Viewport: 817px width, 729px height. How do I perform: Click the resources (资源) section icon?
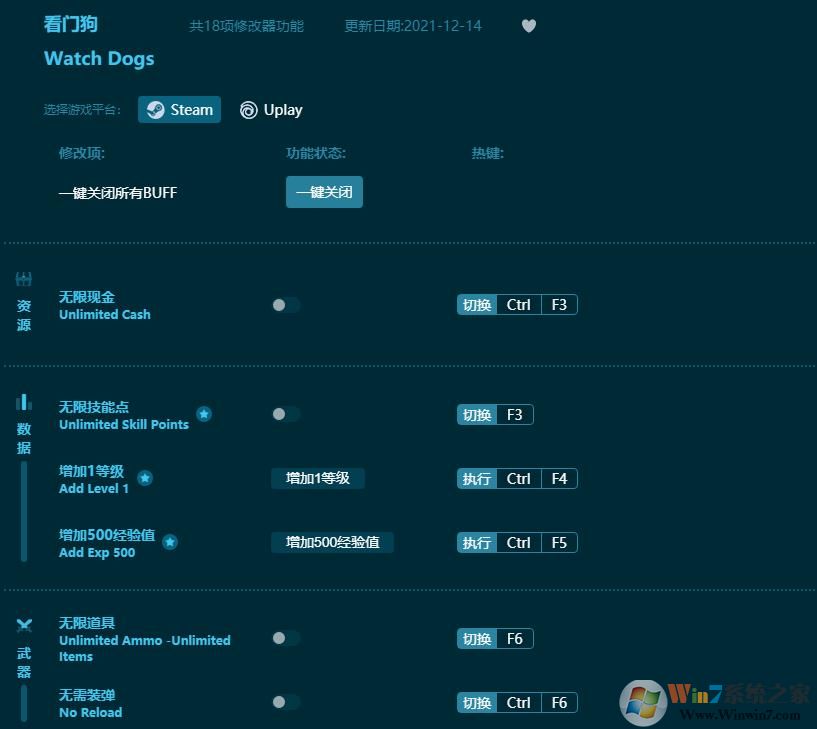point(24,279)
